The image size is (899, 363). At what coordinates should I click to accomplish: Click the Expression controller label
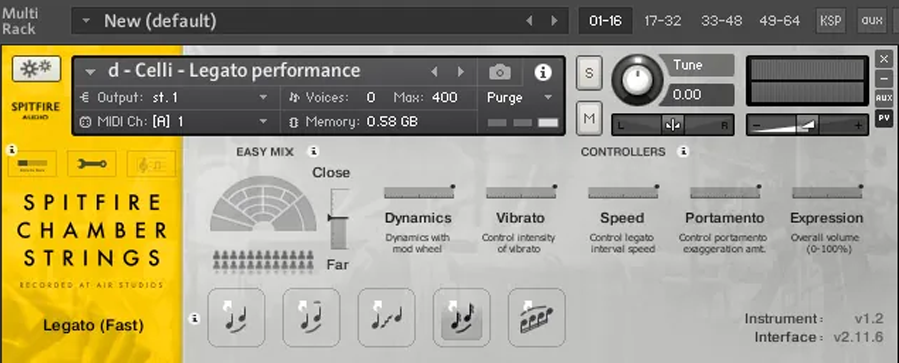(x=826, y=218)
